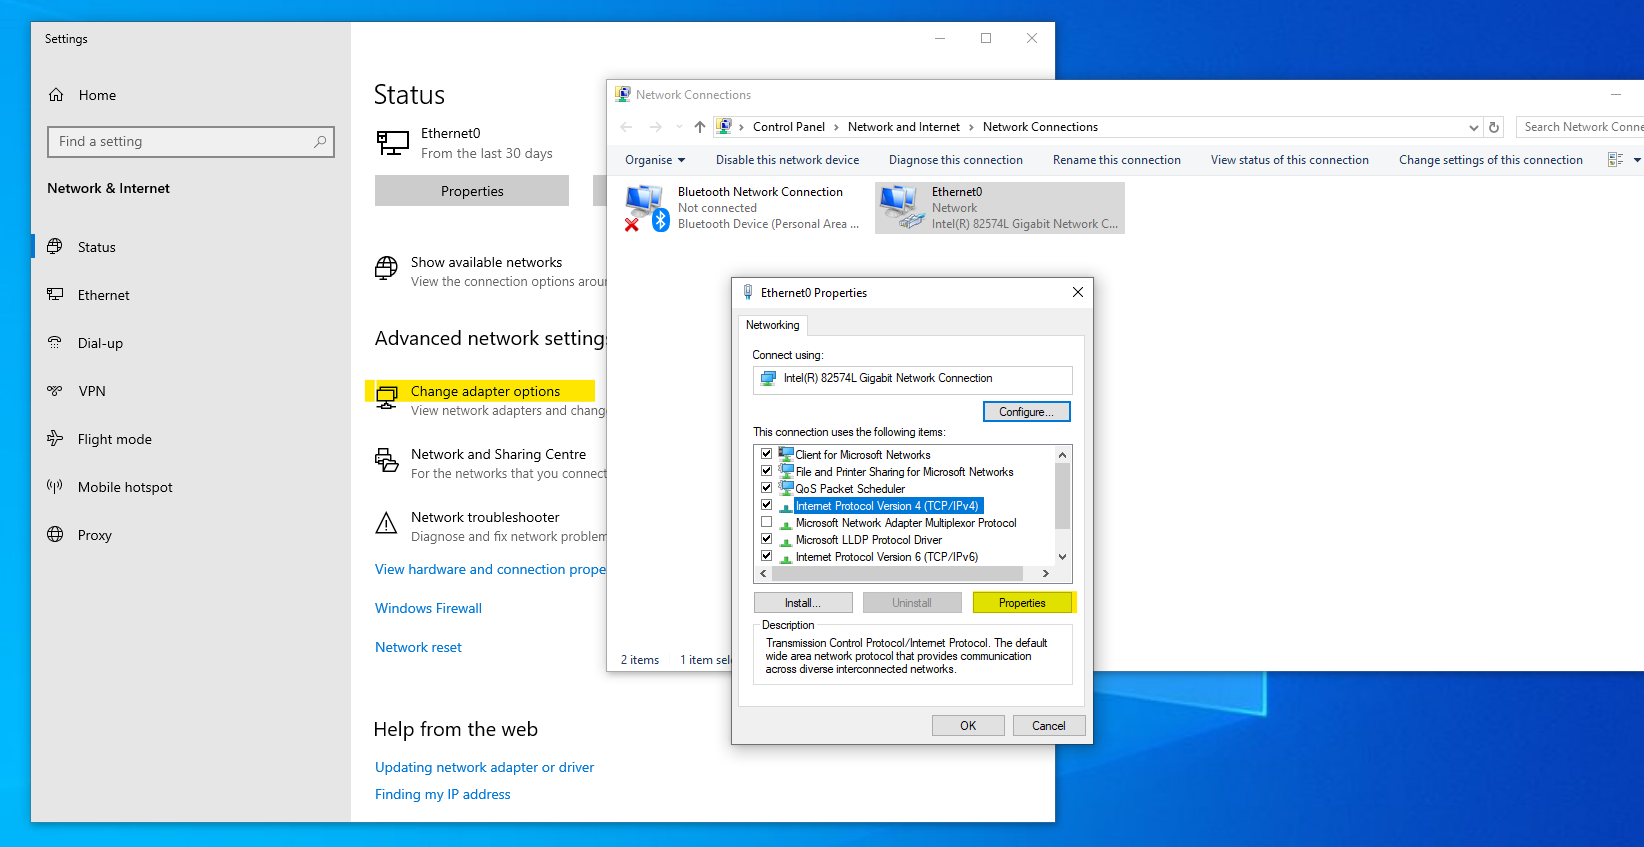Screen dimensions: 1644x847
Task: Confirm with OK in Ethernet0 Properties
Action: pos(968,726)
